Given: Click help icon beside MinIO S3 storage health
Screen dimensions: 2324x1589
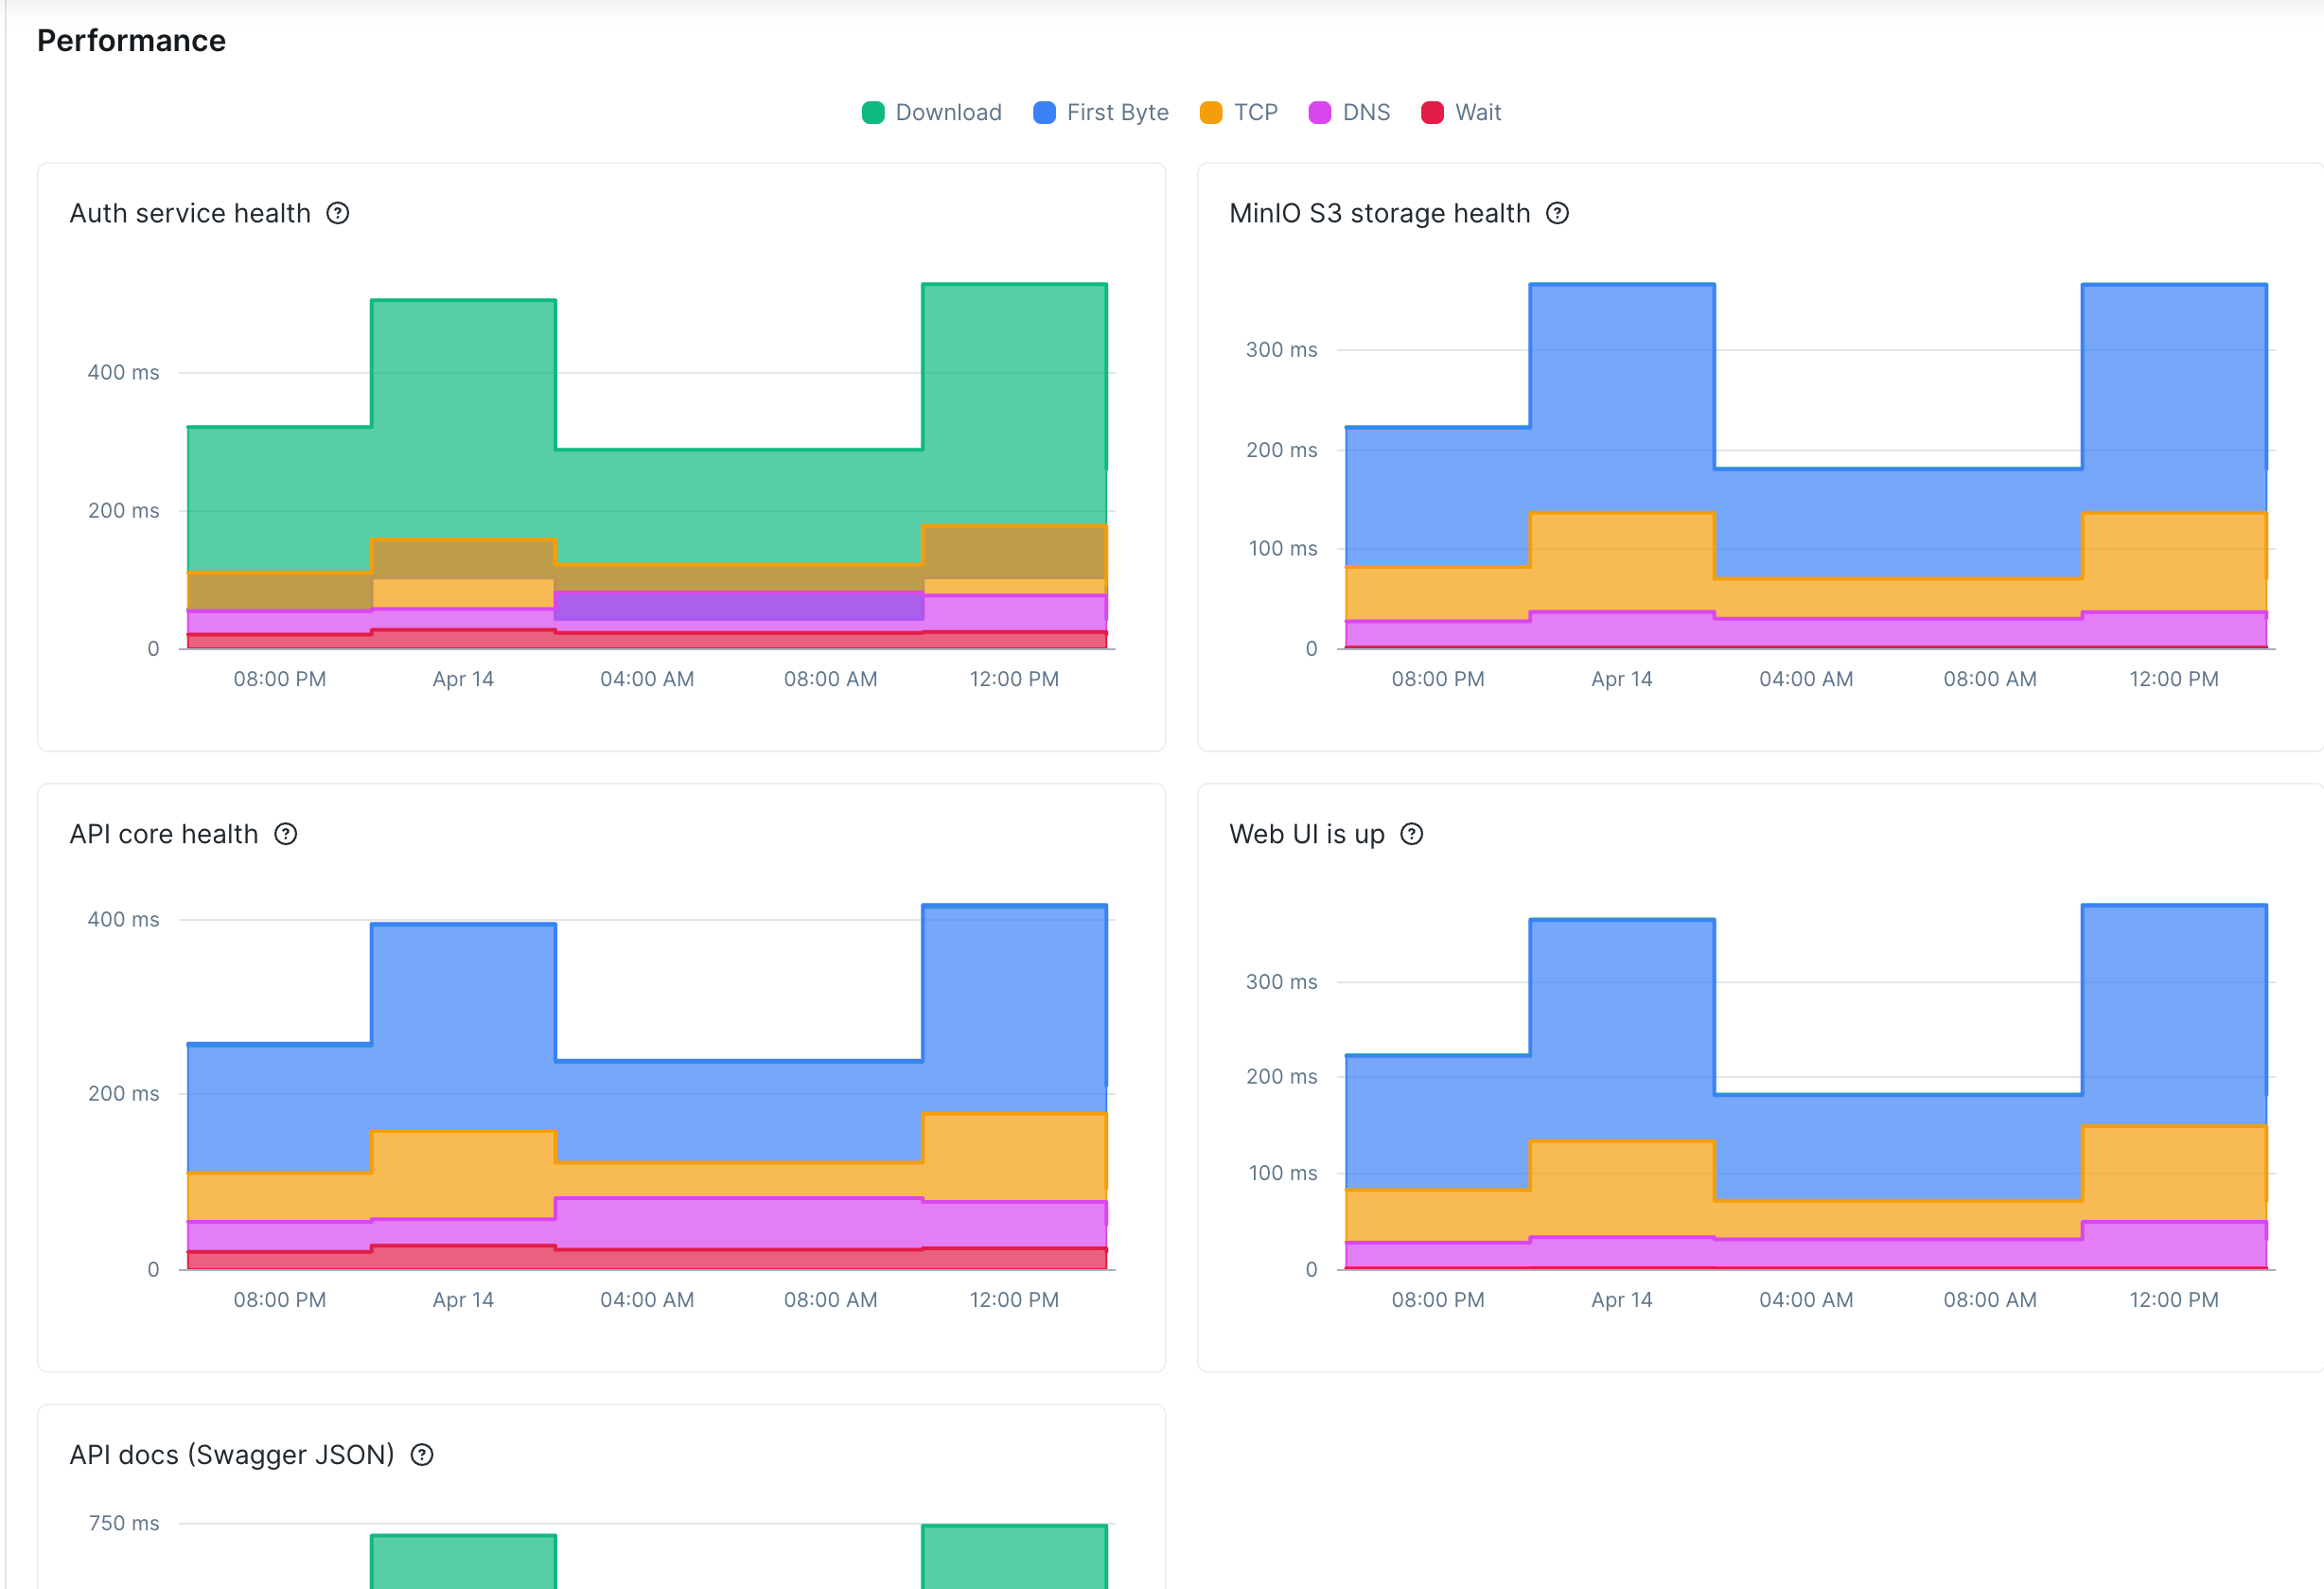Looking at the screenshot, I should point(1557,213).
